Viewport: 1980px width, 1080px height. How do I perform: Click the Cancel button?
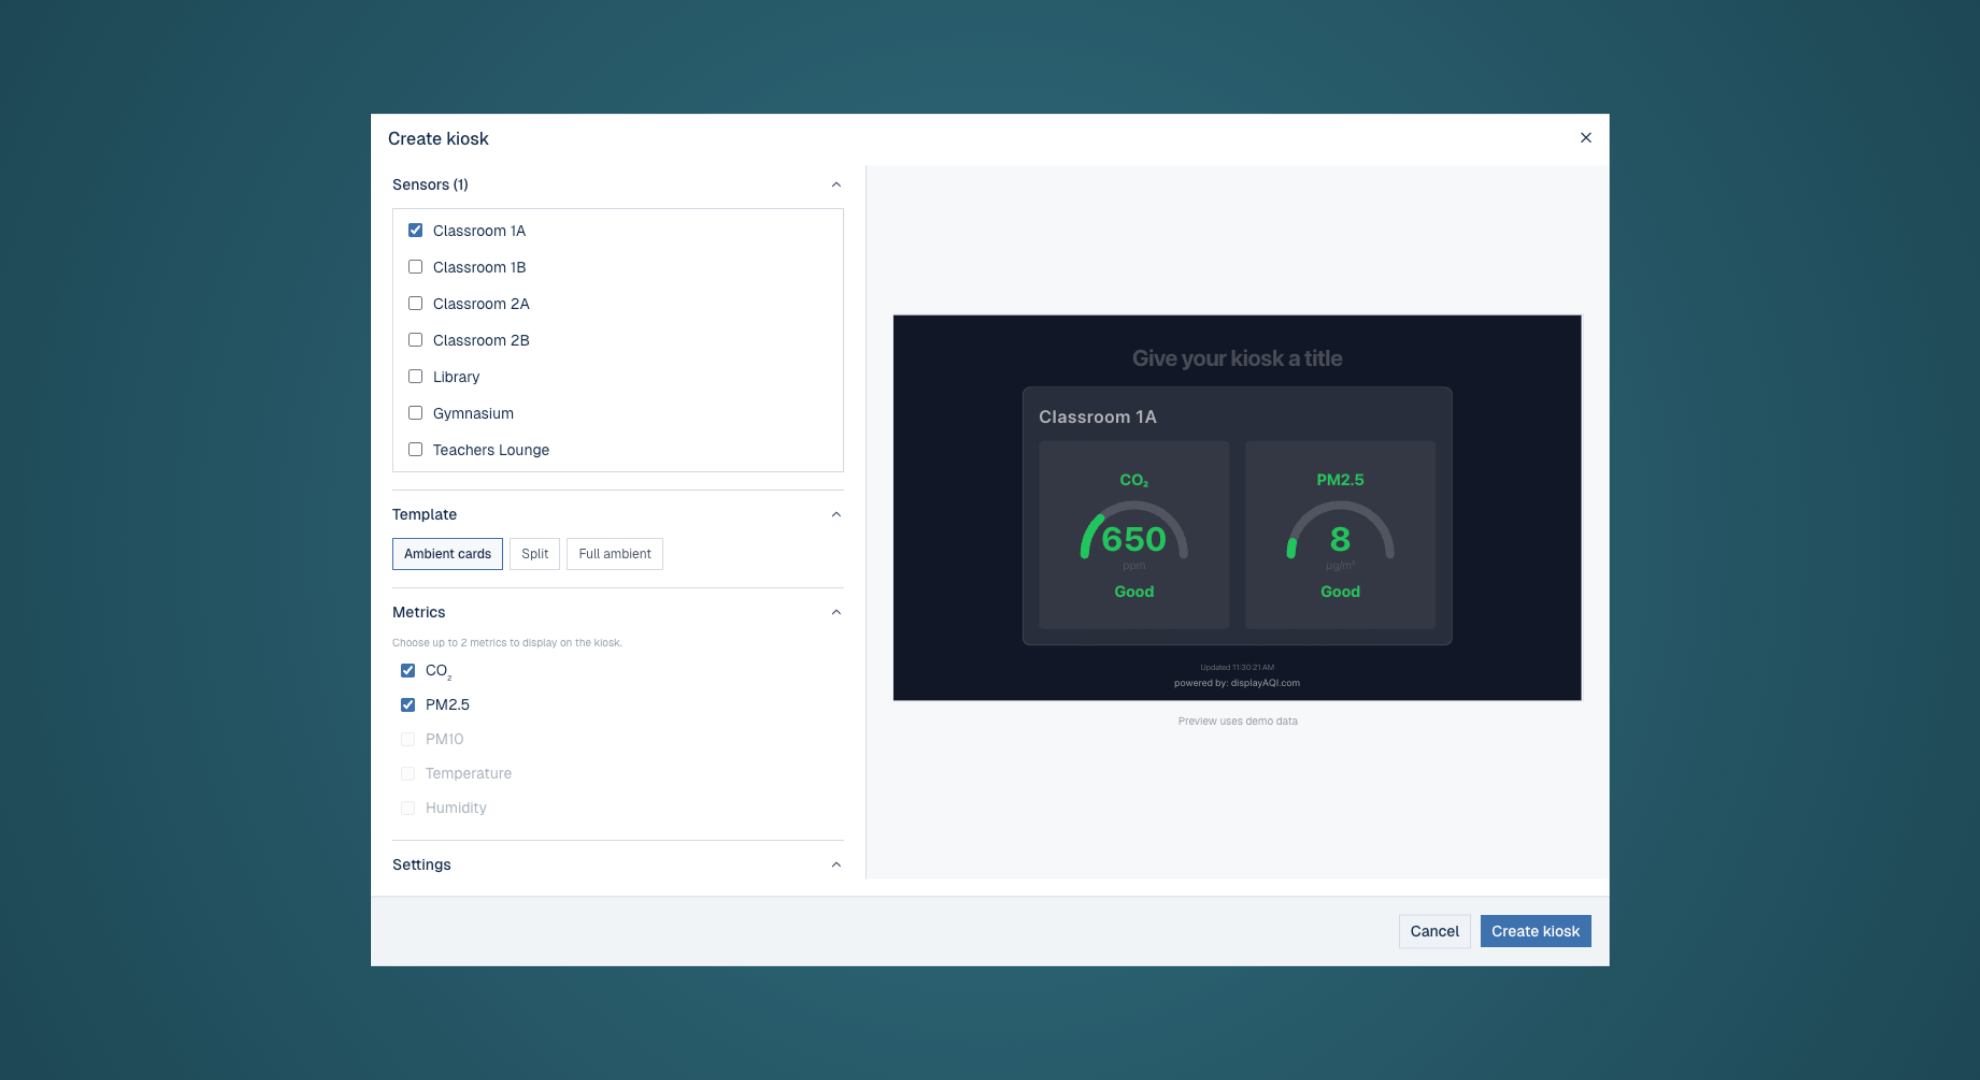click(1434, 930)
